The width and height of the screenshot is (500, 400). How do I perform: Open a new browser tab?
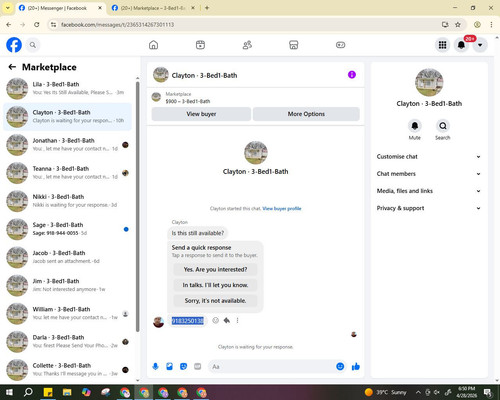[x=207, y=8]
